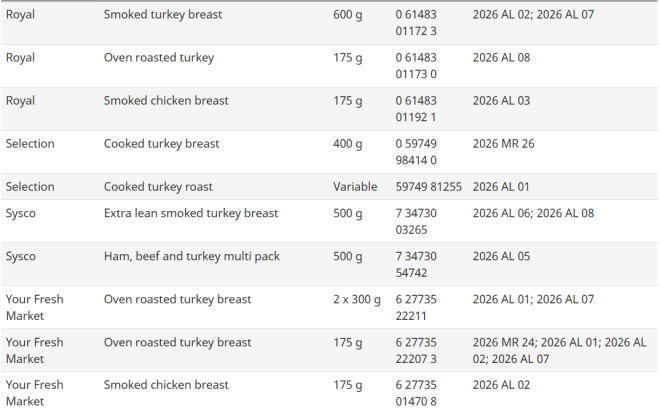Select the 2 x 300 g size cell
Screen dimensions: 660x411
click(357, 300)
